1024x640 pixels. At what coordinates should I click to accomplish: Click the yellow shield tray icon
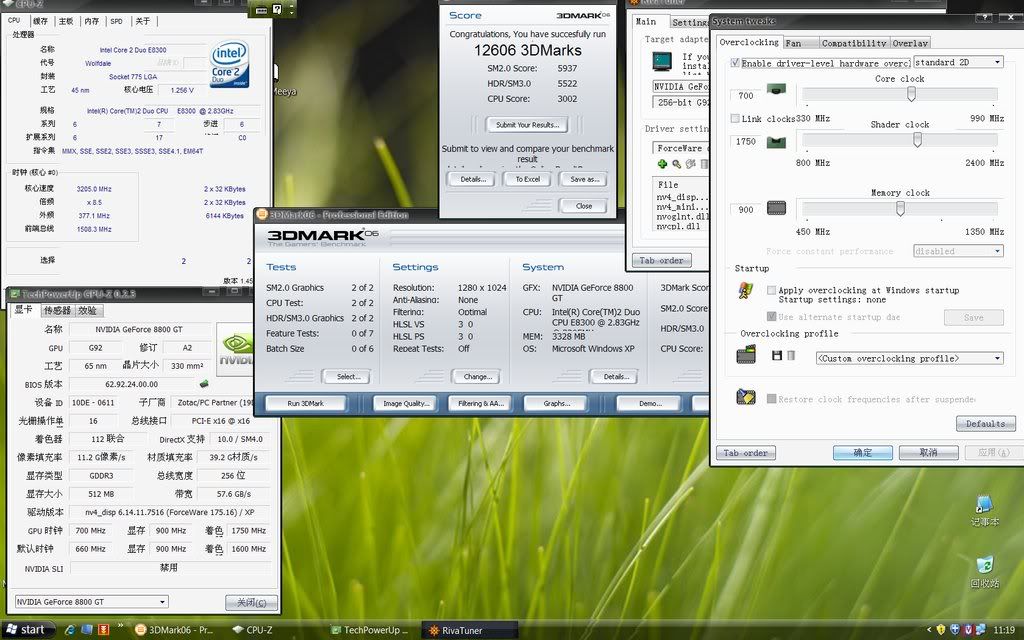pyautogui.click(x=940, y=630)
